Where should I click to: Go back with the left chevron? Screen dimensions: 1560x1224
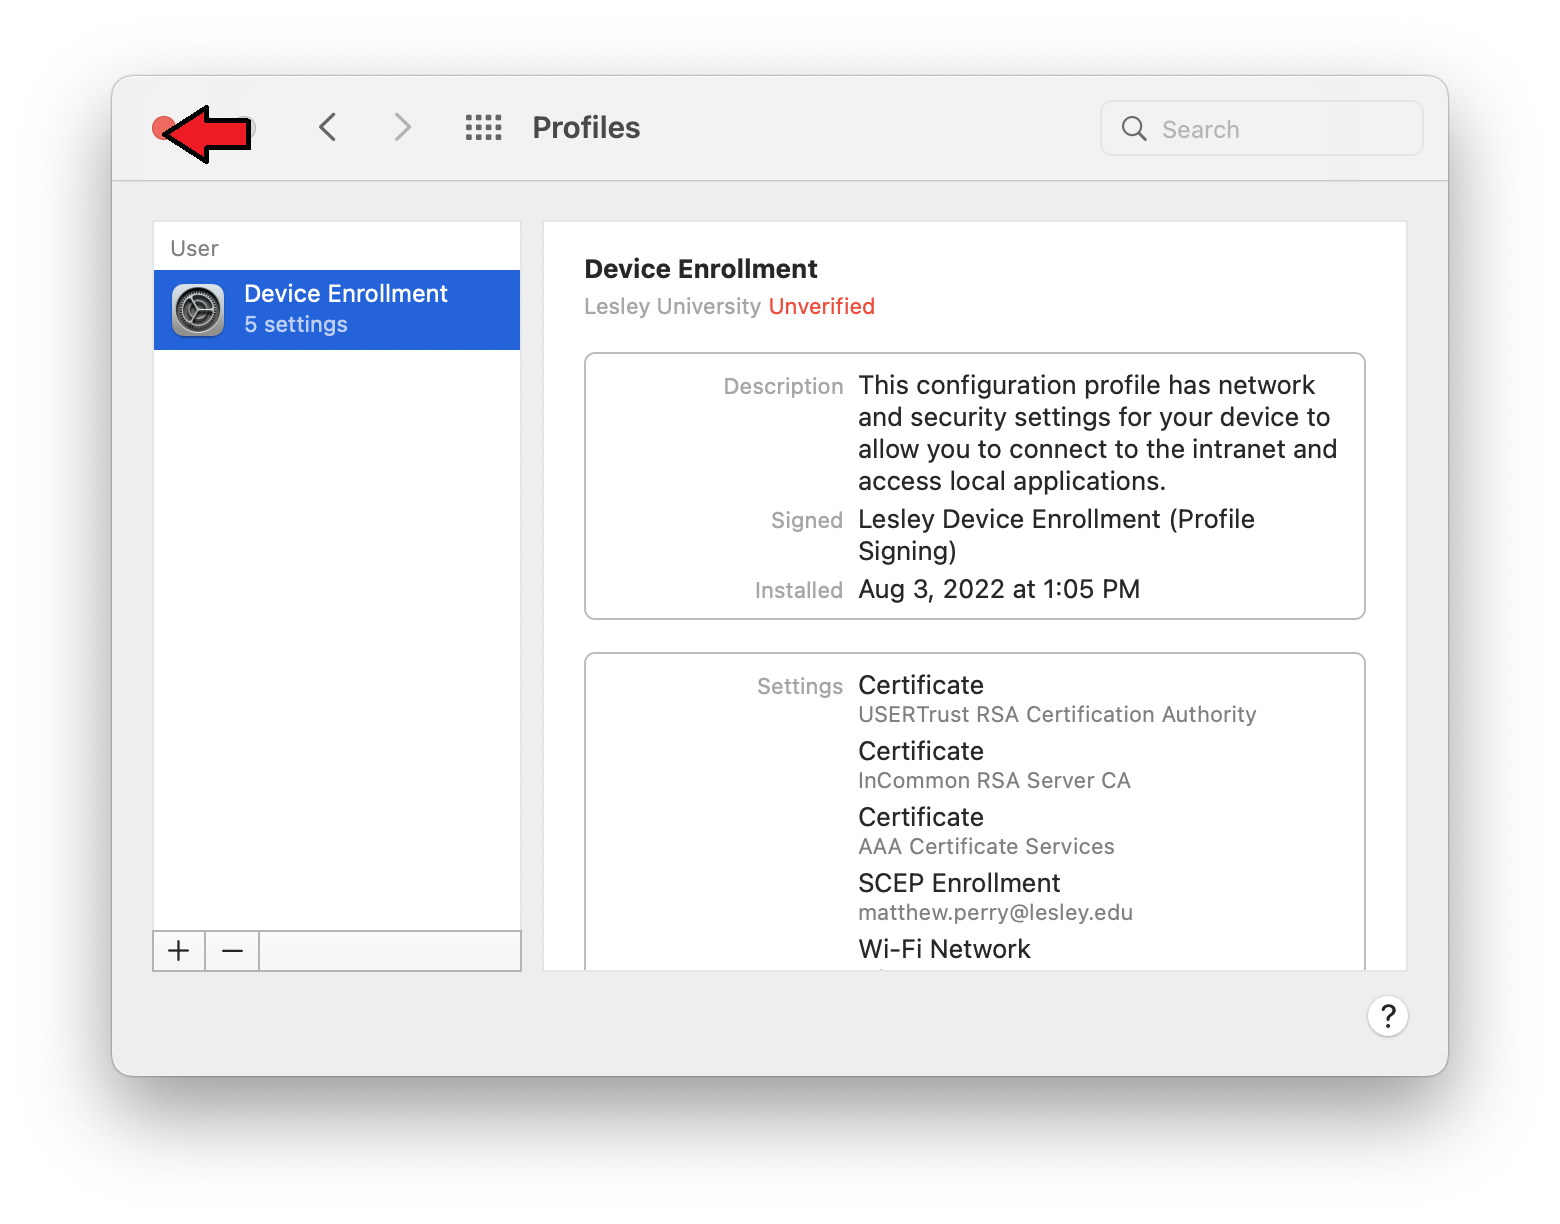click(x=327, y=127)
